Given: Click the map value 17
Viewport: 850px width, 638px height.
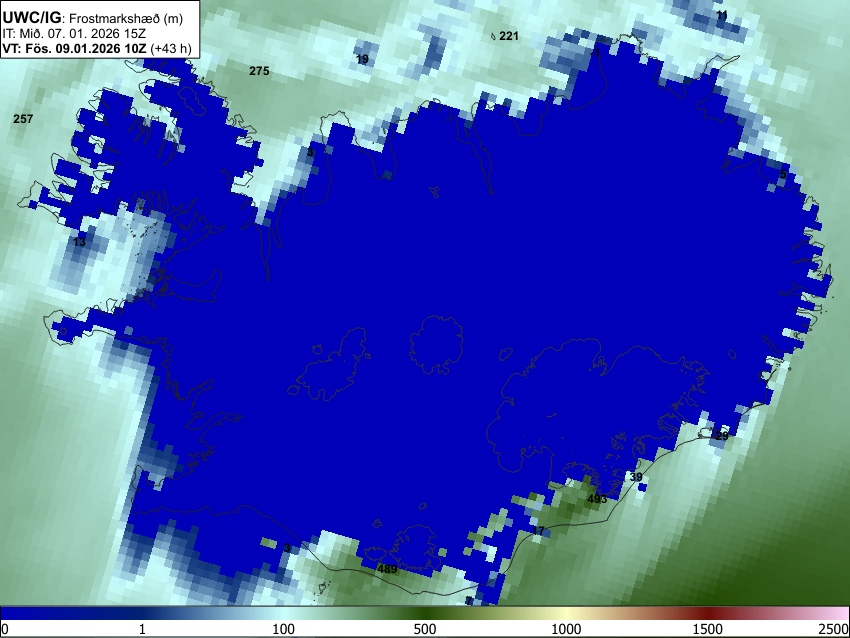Looking at the screenshot, I should [x=538, y=531].
